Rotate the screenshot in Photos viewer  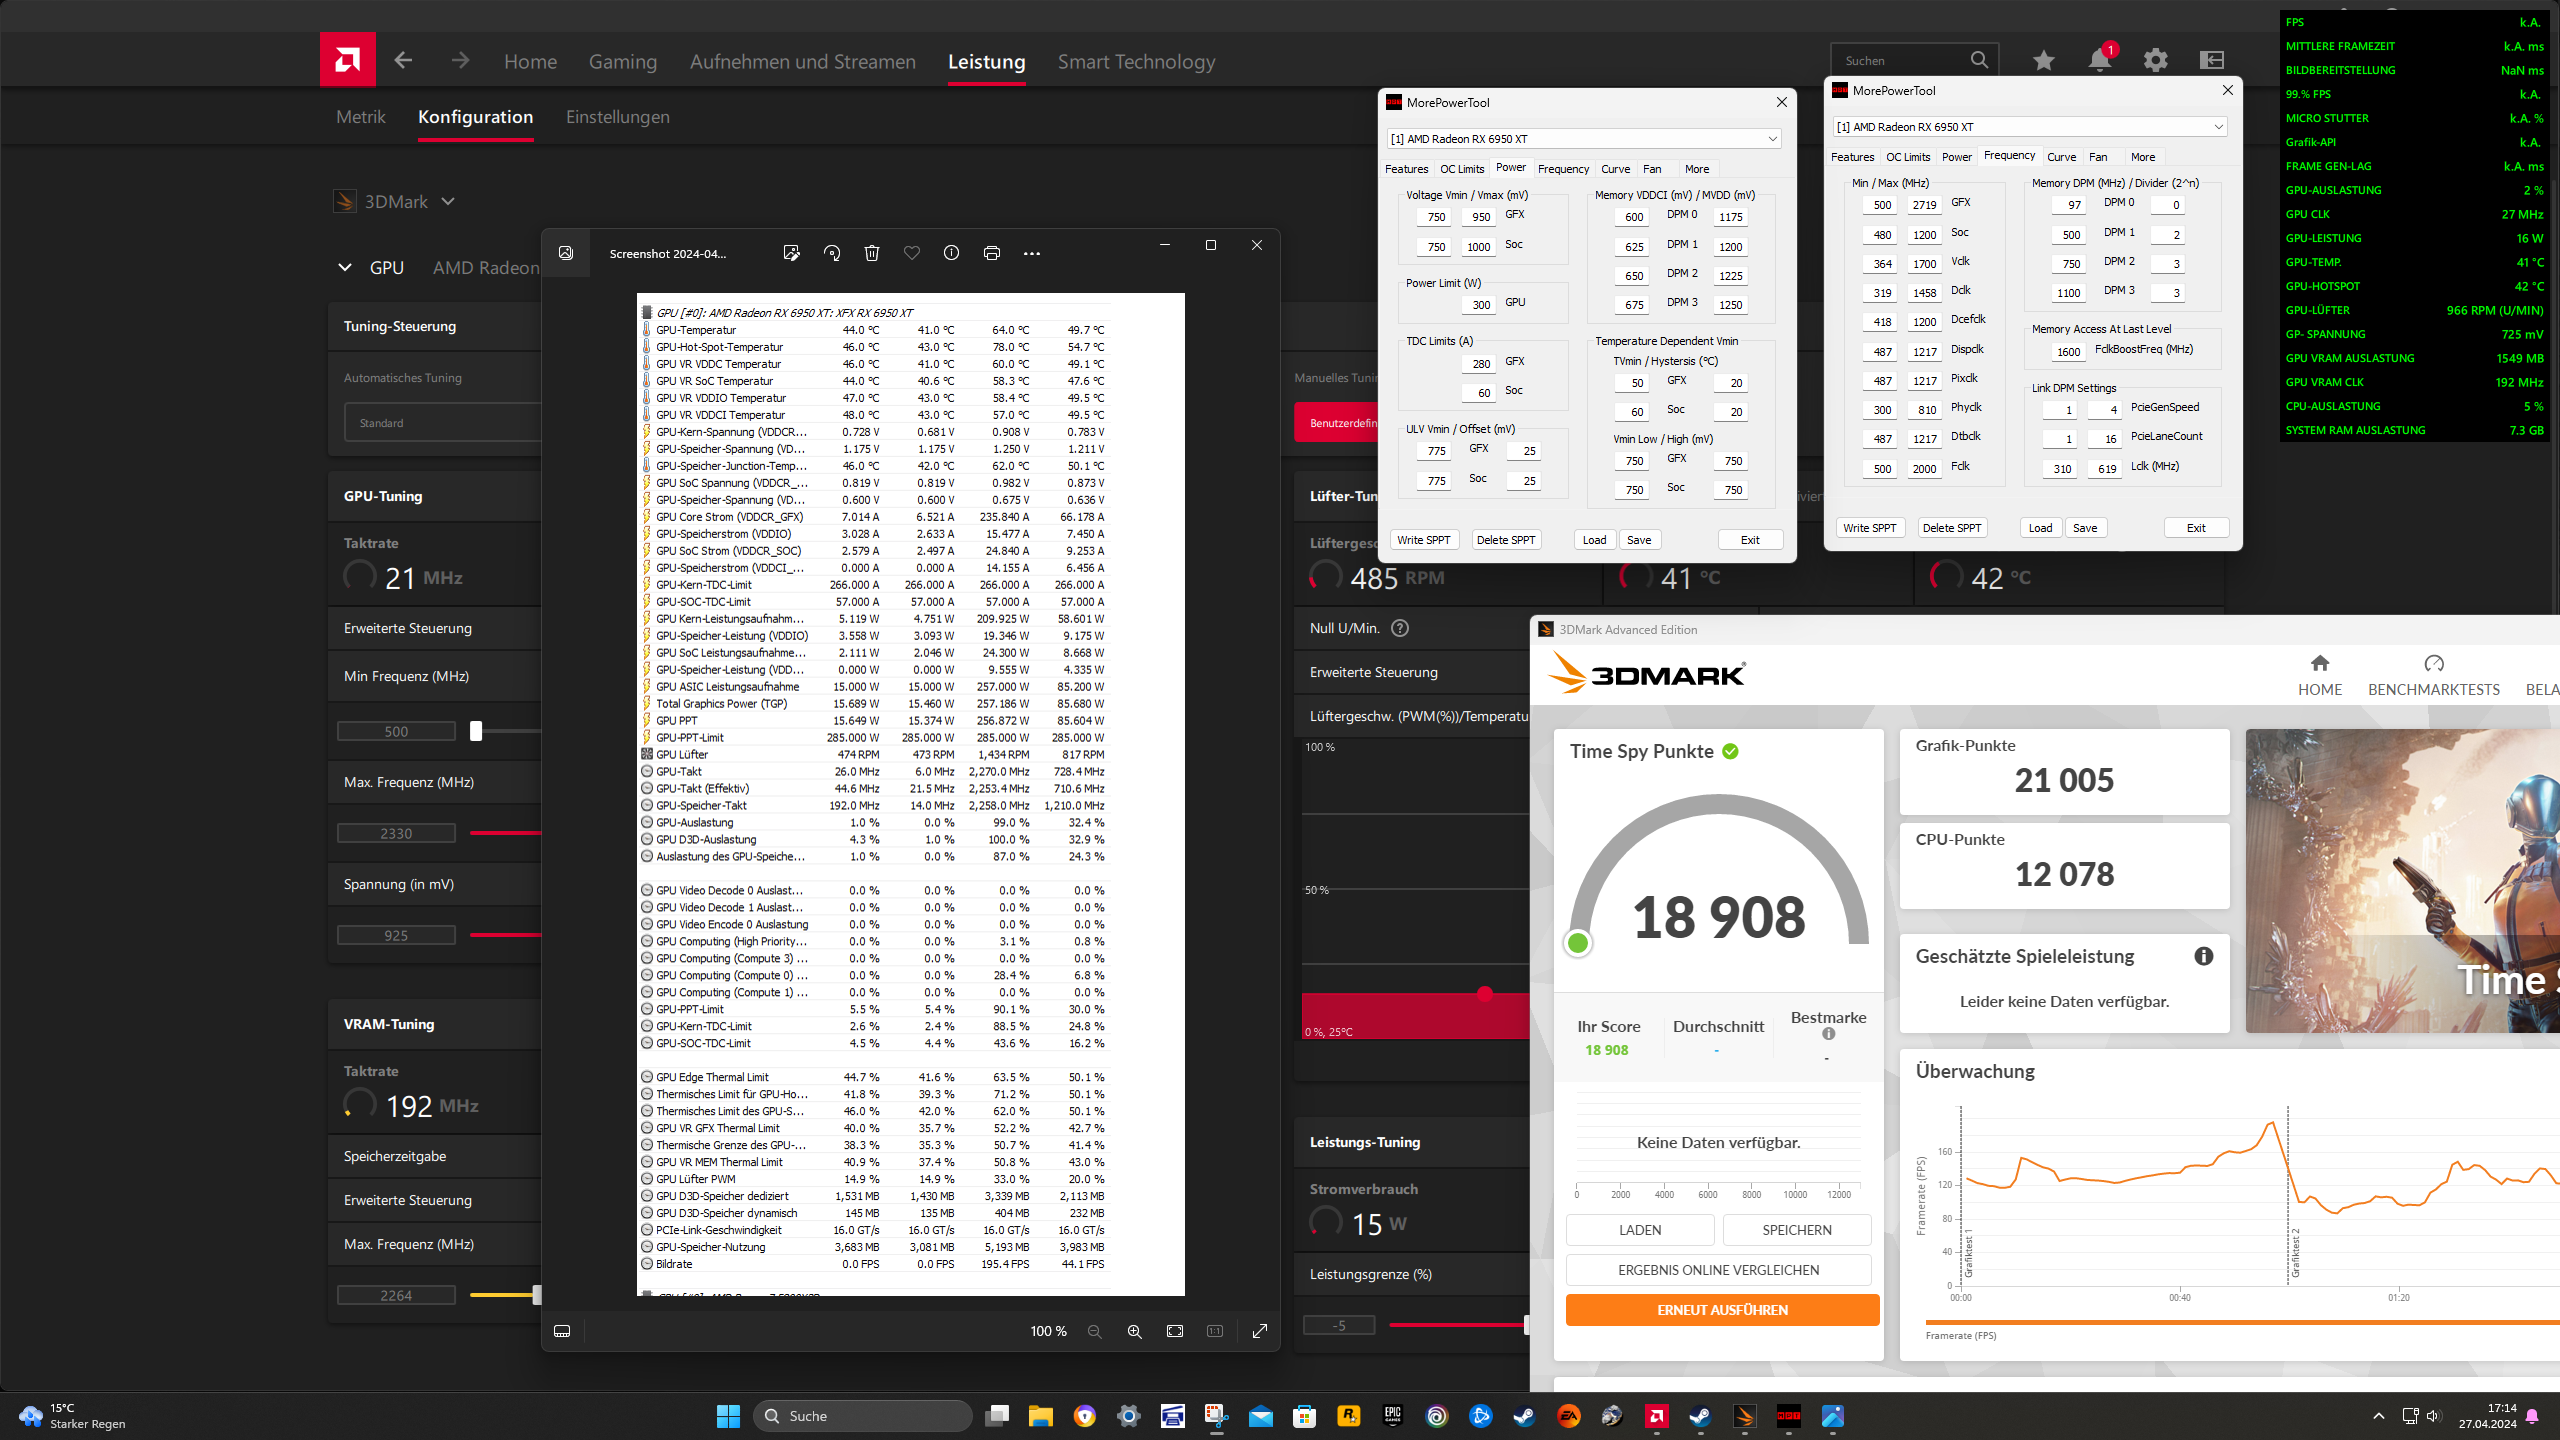(832, 253)
